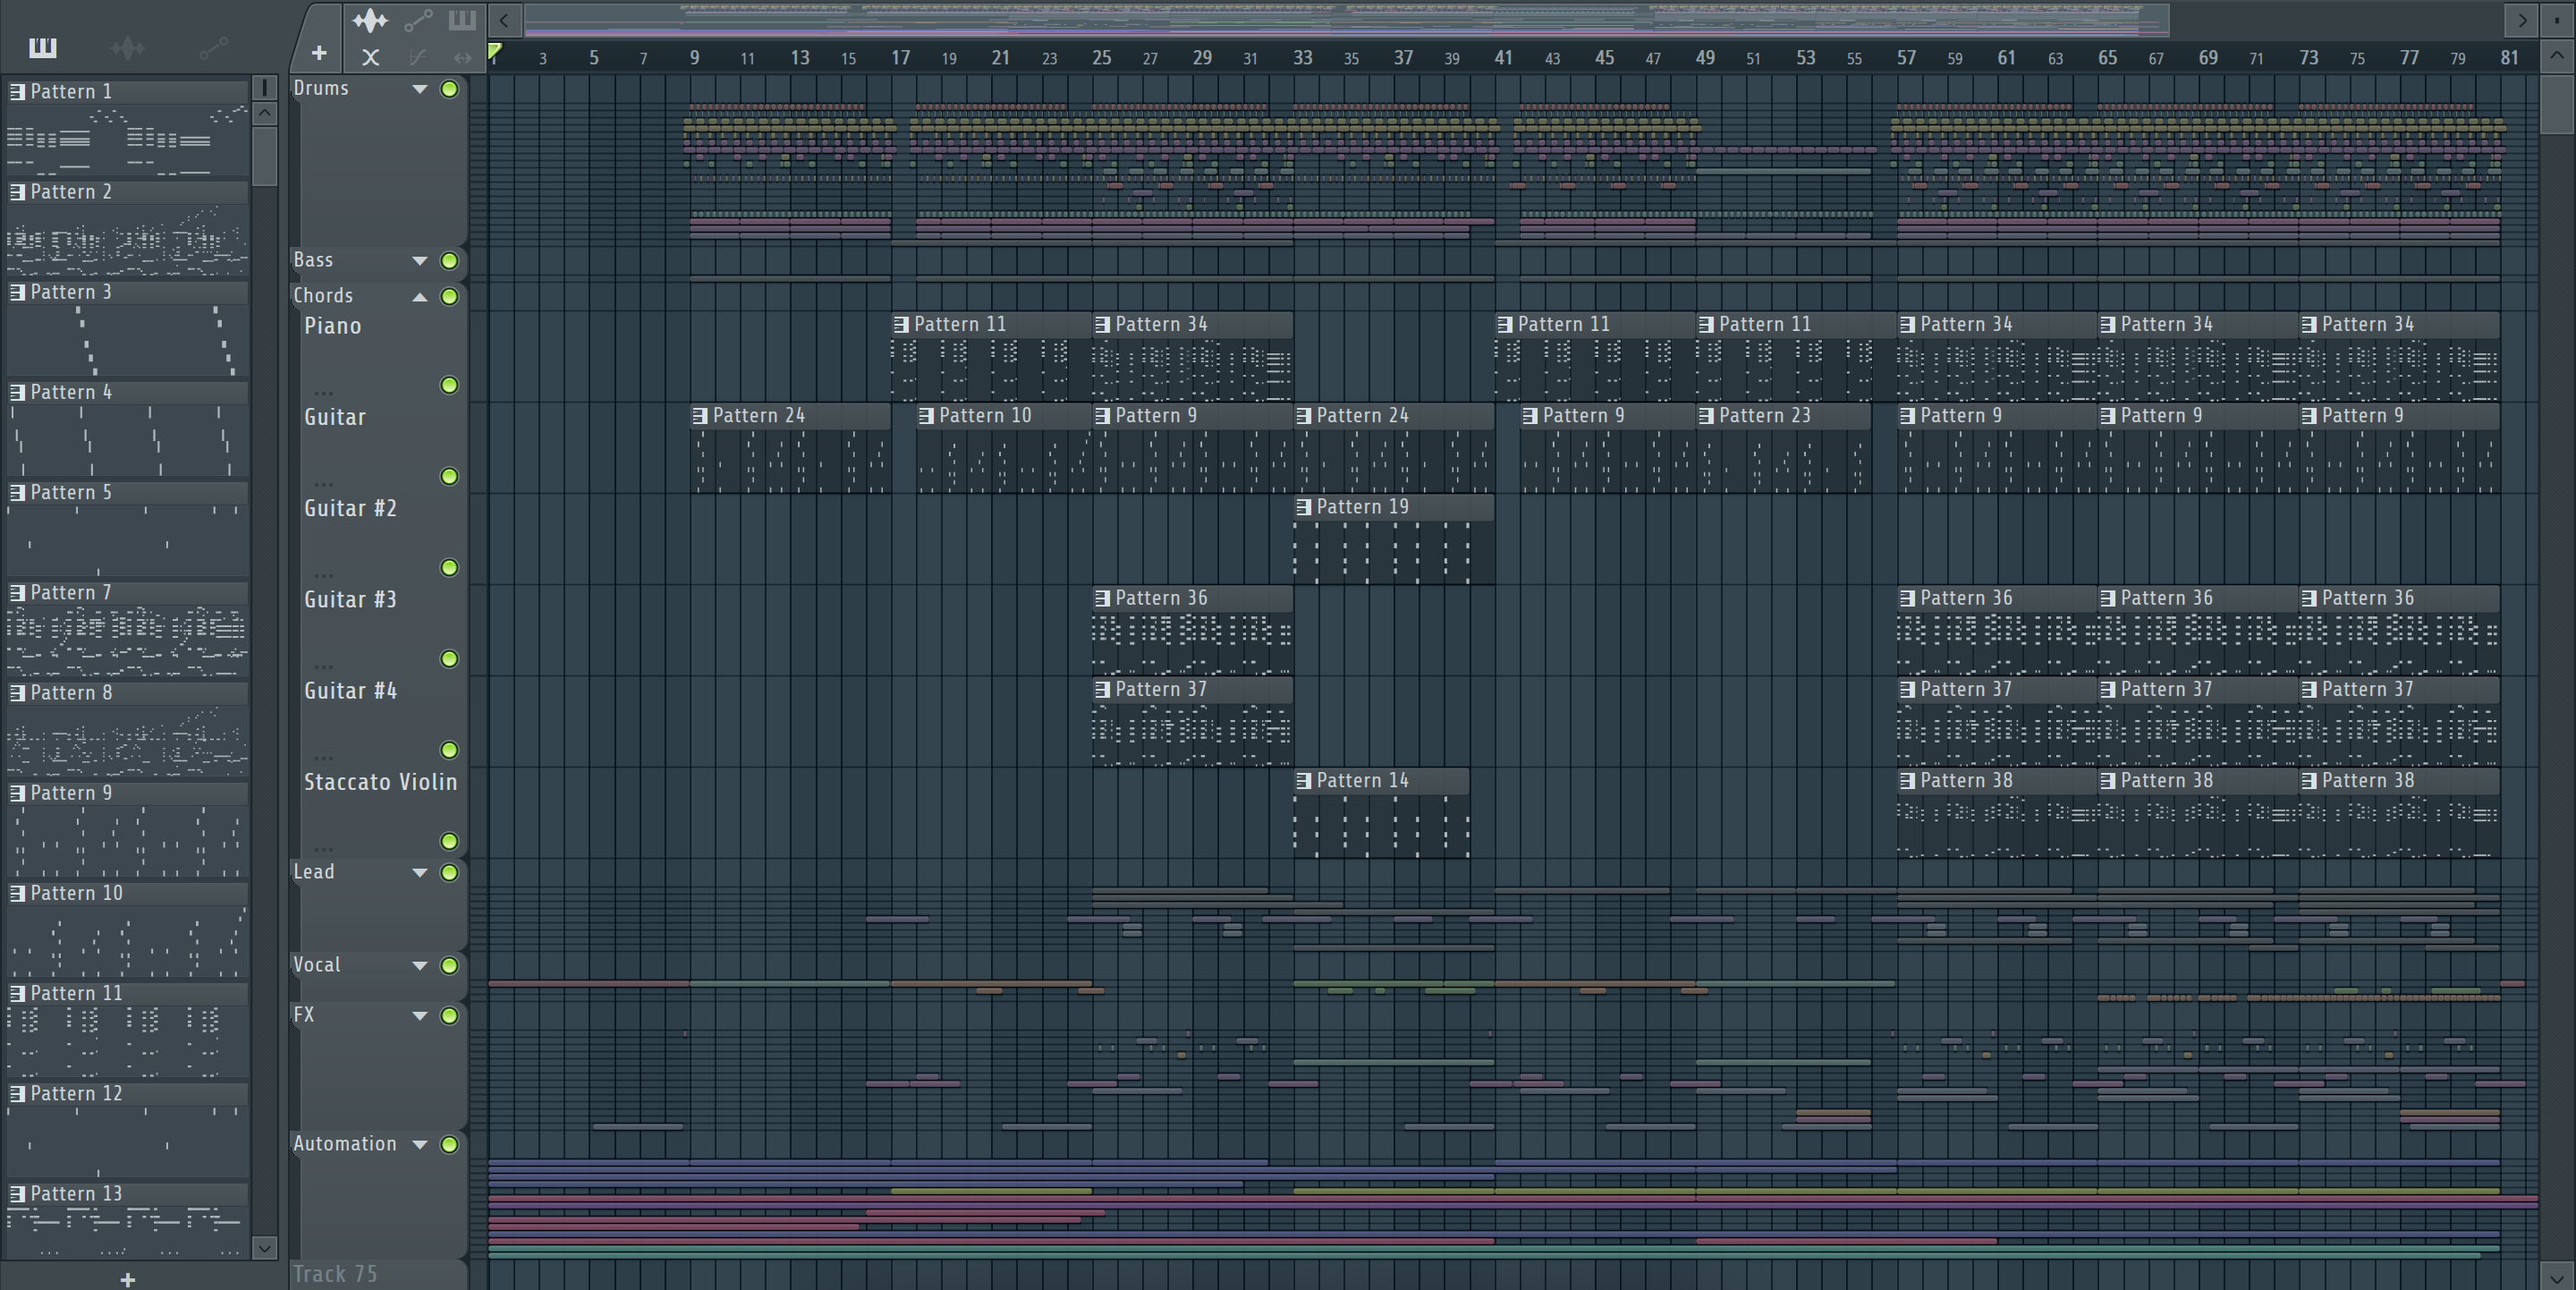This screenshot has height=1290, width=2576.
Task: Select Pattern 7 in the picker list
Action: pyautogui.click(x=70, y=593)
